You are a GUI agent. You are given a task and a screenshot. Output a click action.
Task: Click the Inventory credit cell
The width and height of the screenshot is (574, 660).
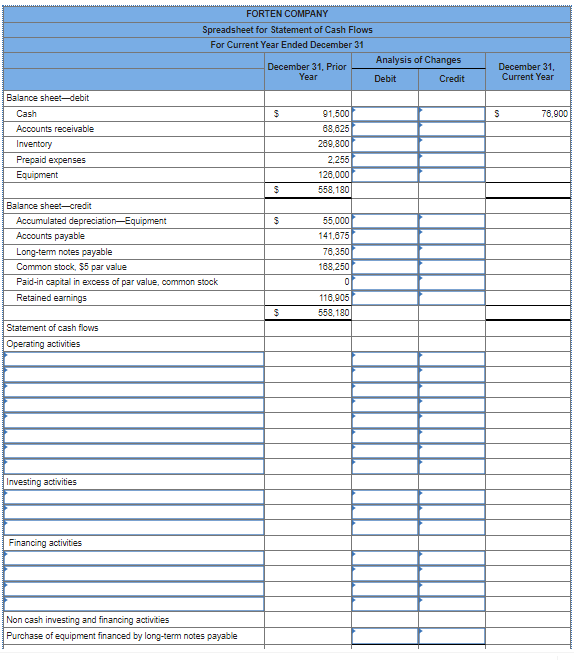point(452,144)
